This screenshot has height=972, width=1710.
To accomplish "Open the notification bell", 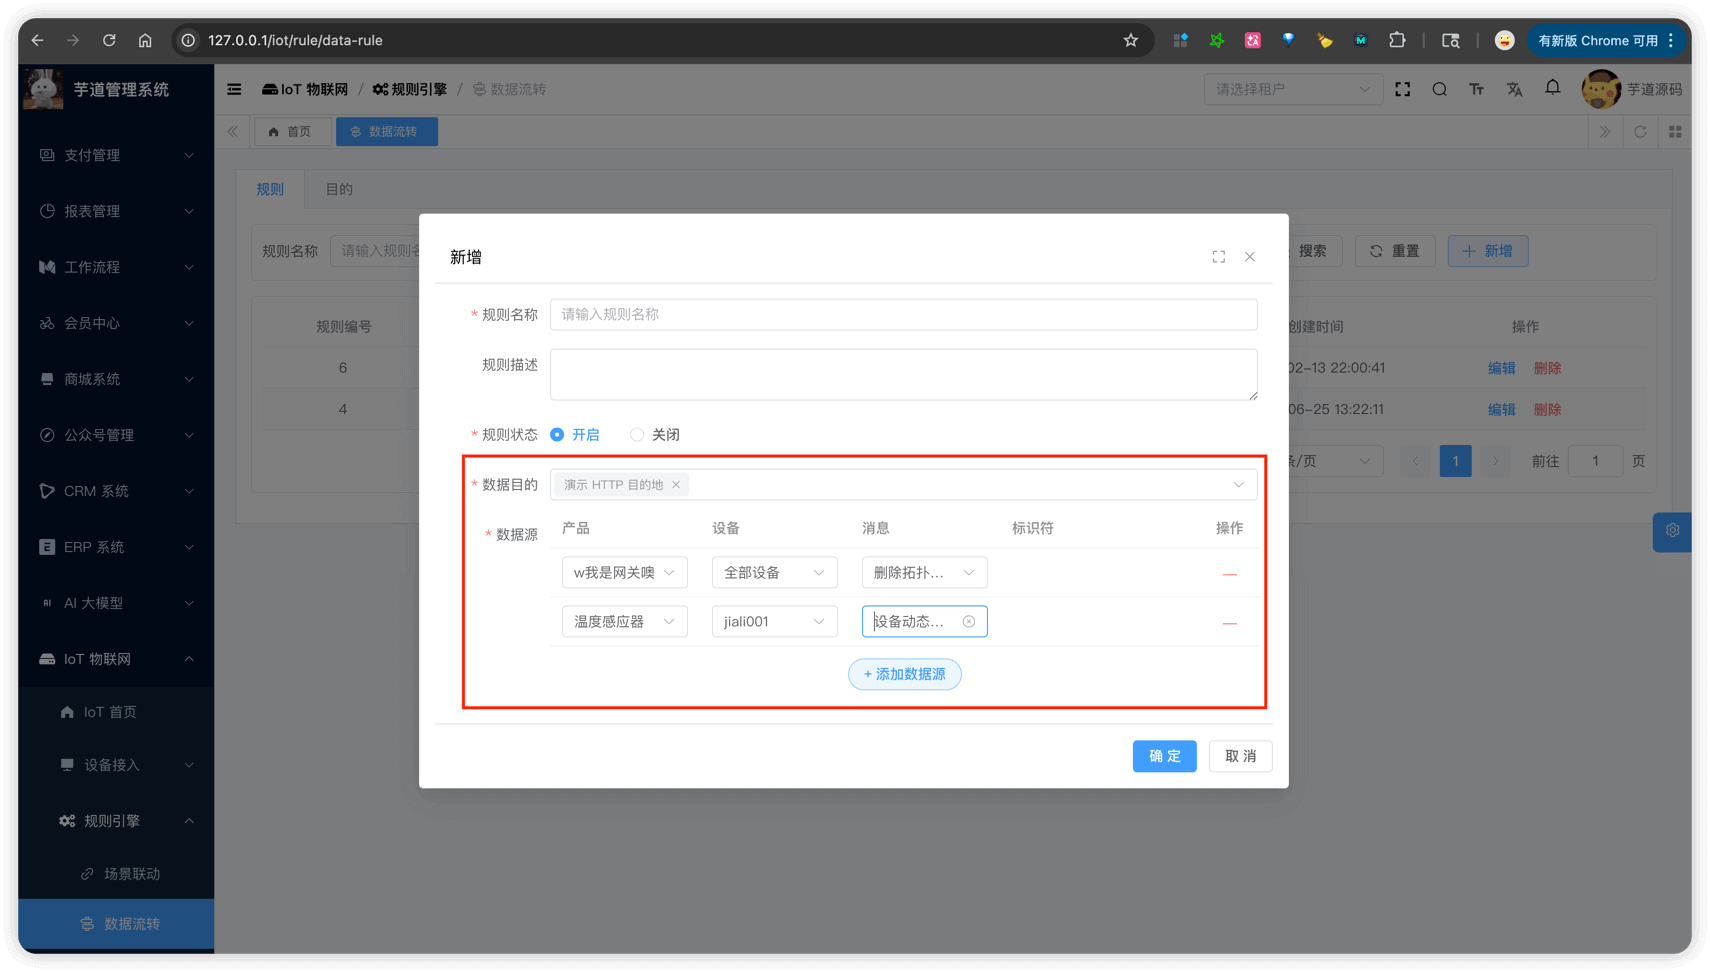I will pos(1552,88).
